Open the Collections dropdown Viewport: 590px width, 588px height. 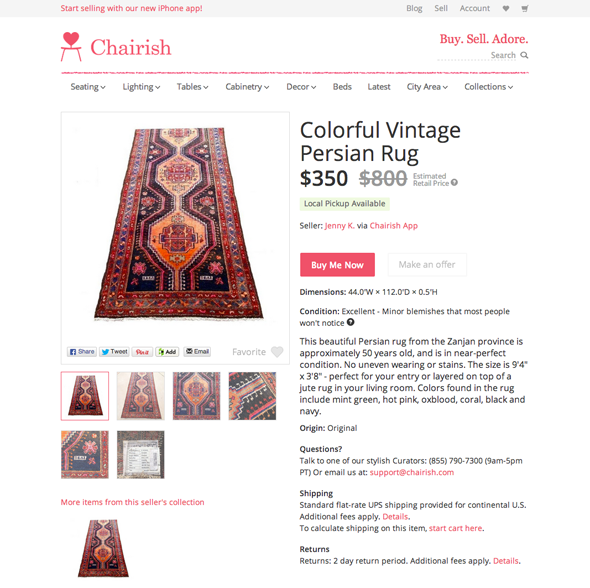click(x=488, y=87)
